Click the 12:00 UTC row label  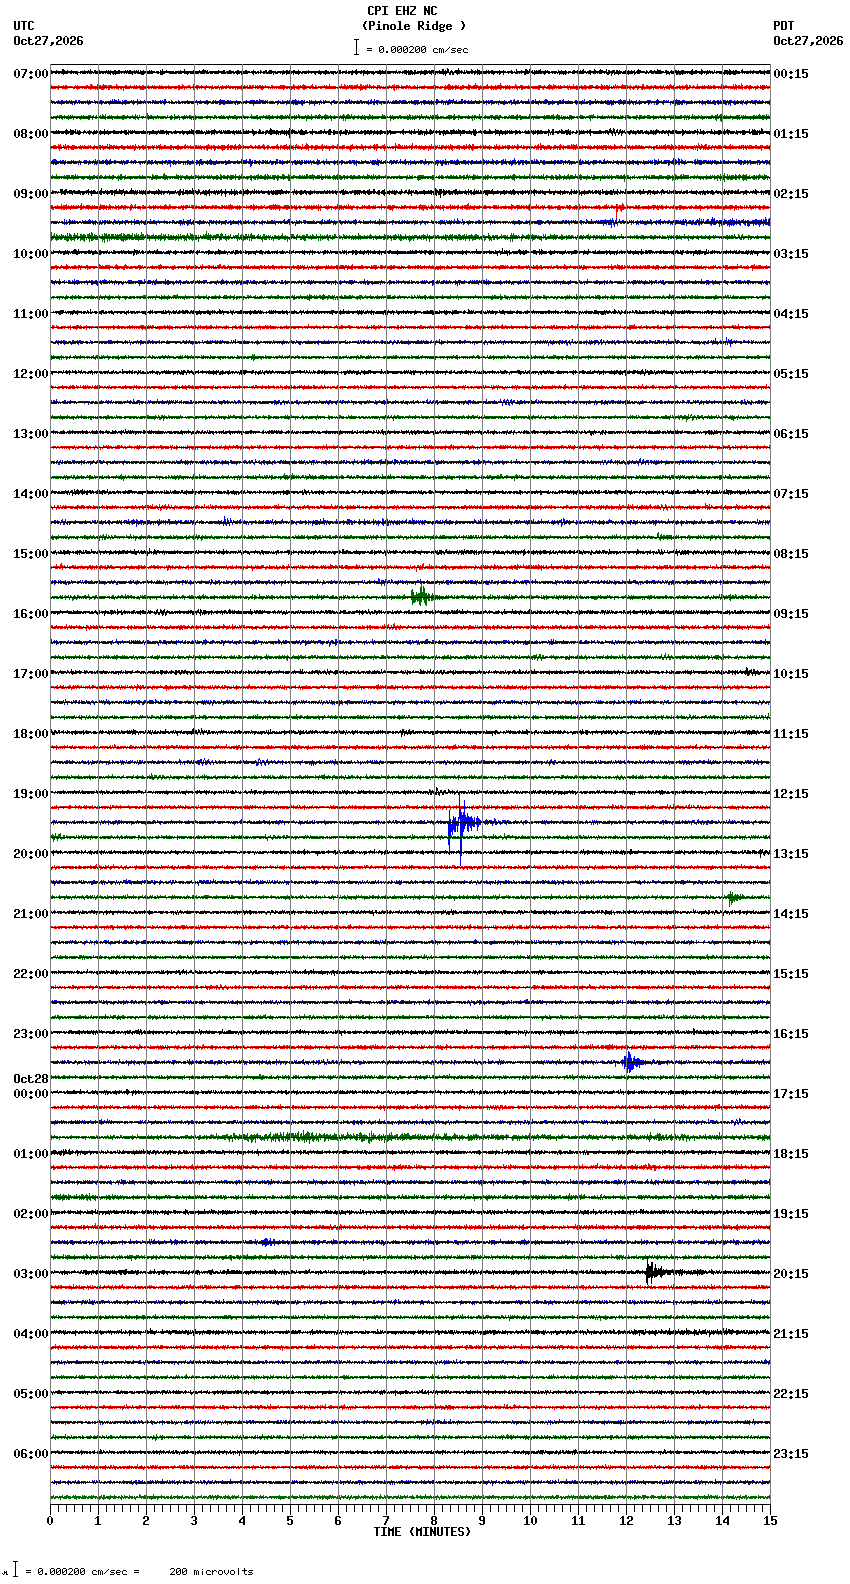point(31,374)
